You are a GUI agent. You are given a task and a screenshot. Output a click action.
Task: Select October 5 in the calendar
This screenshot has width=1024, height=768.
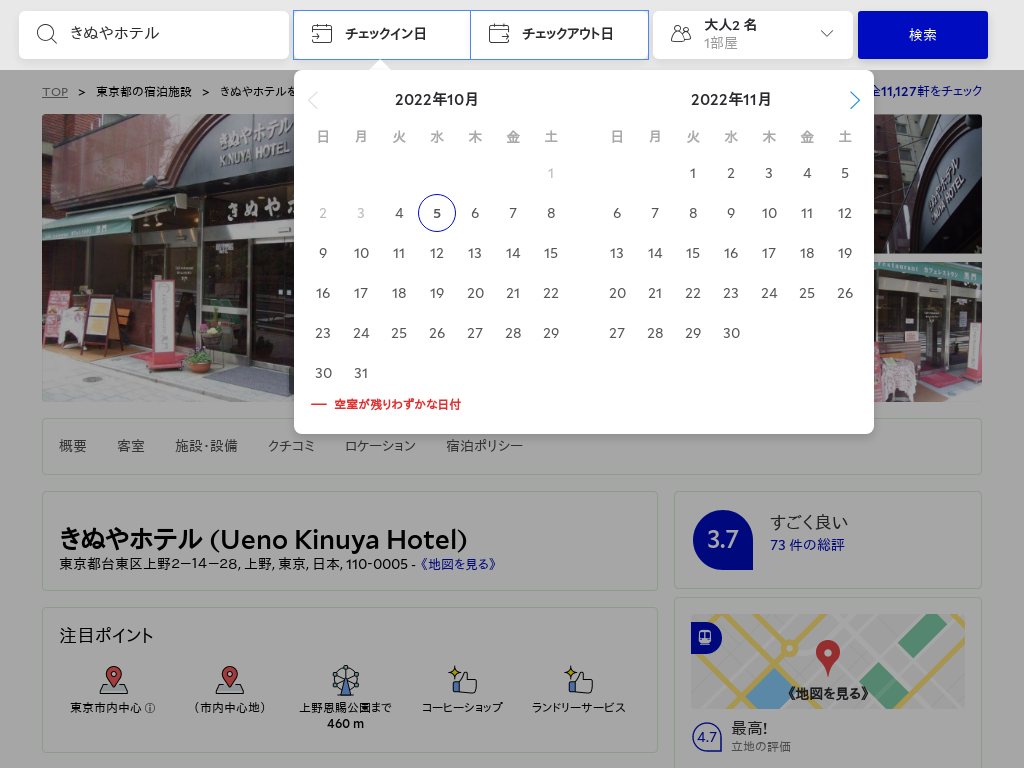pyautogui.click(x=437, y=213)
